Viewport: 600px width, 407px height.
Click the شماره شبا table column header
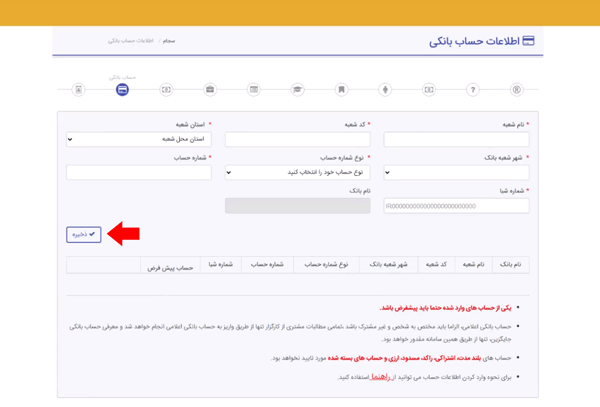click(x=221, y=264)
